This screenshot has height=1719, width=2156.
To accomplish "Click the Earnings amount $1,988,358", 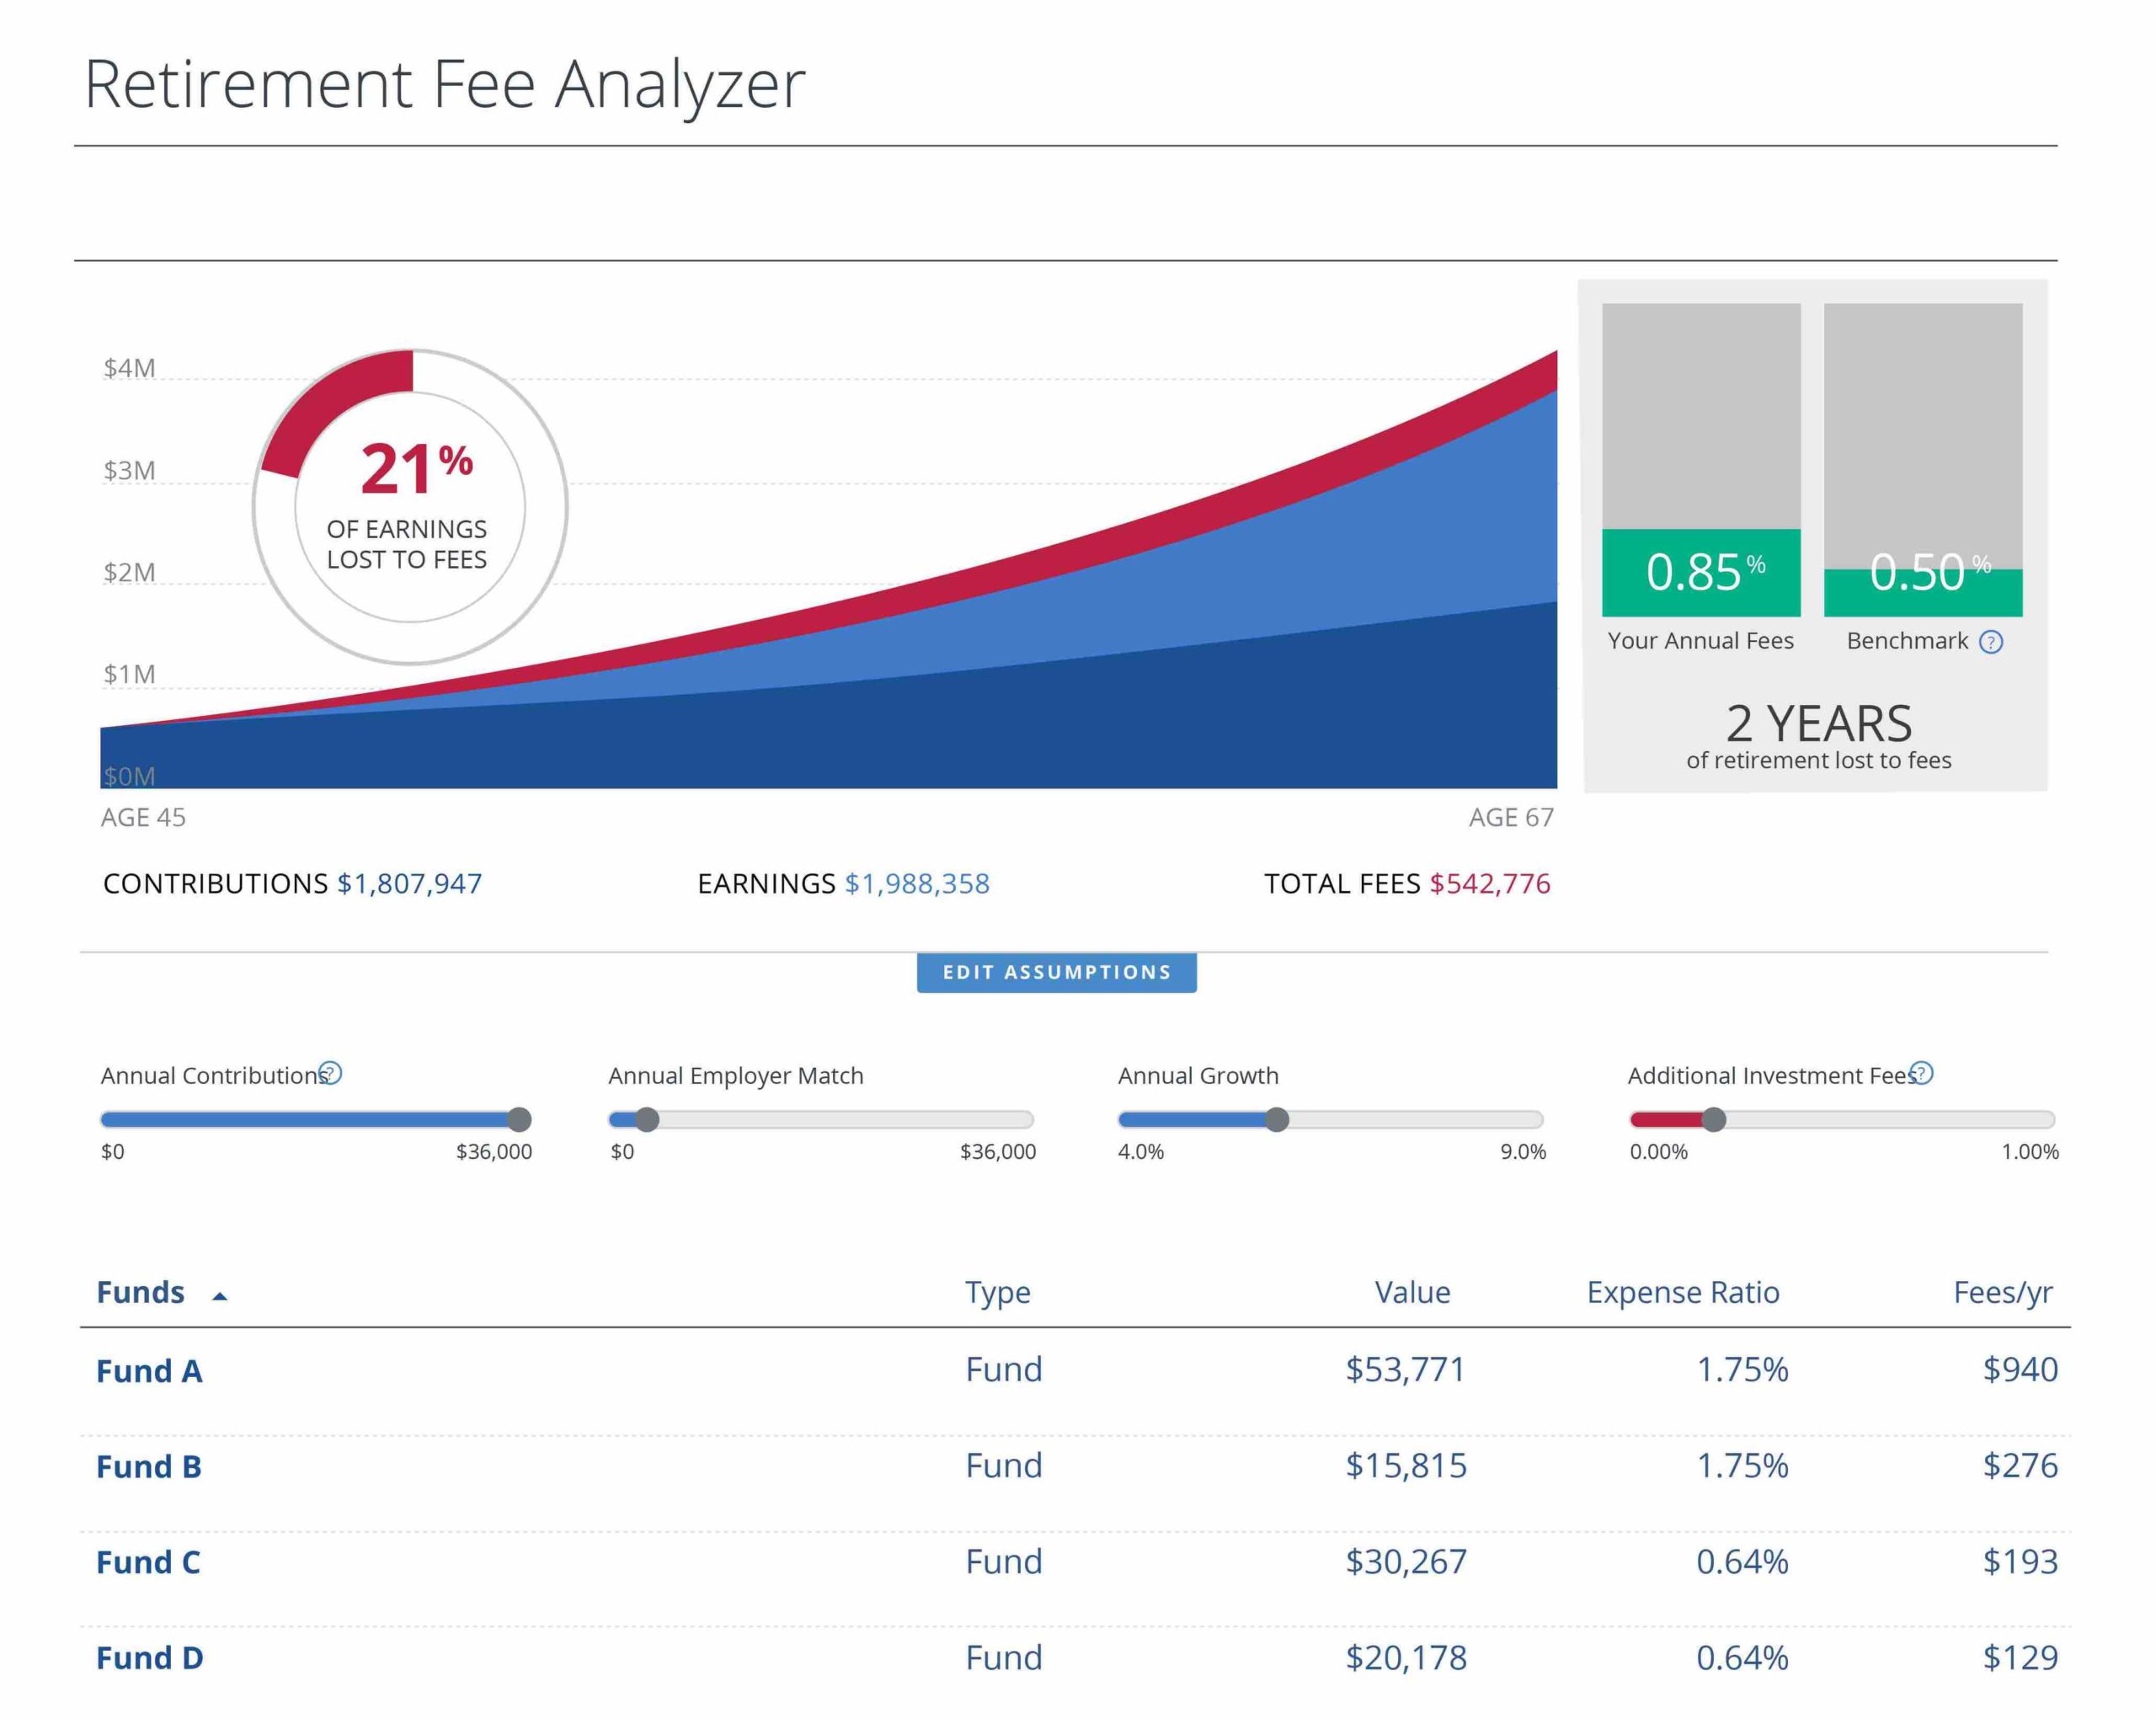I will point(917,884).
